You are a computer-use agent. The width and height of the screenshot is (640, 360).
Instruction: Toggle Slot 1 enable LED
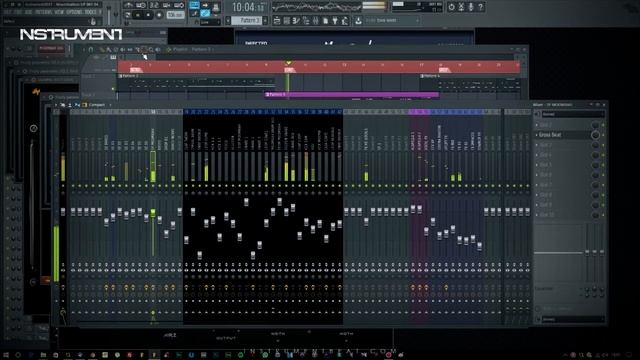[x=603, y=125]
